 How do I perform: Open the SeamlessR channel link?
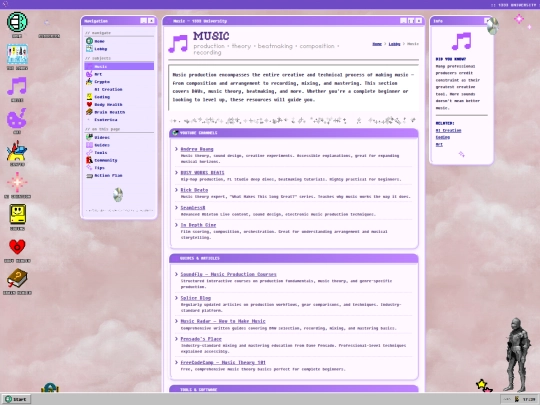click(193, 208)
